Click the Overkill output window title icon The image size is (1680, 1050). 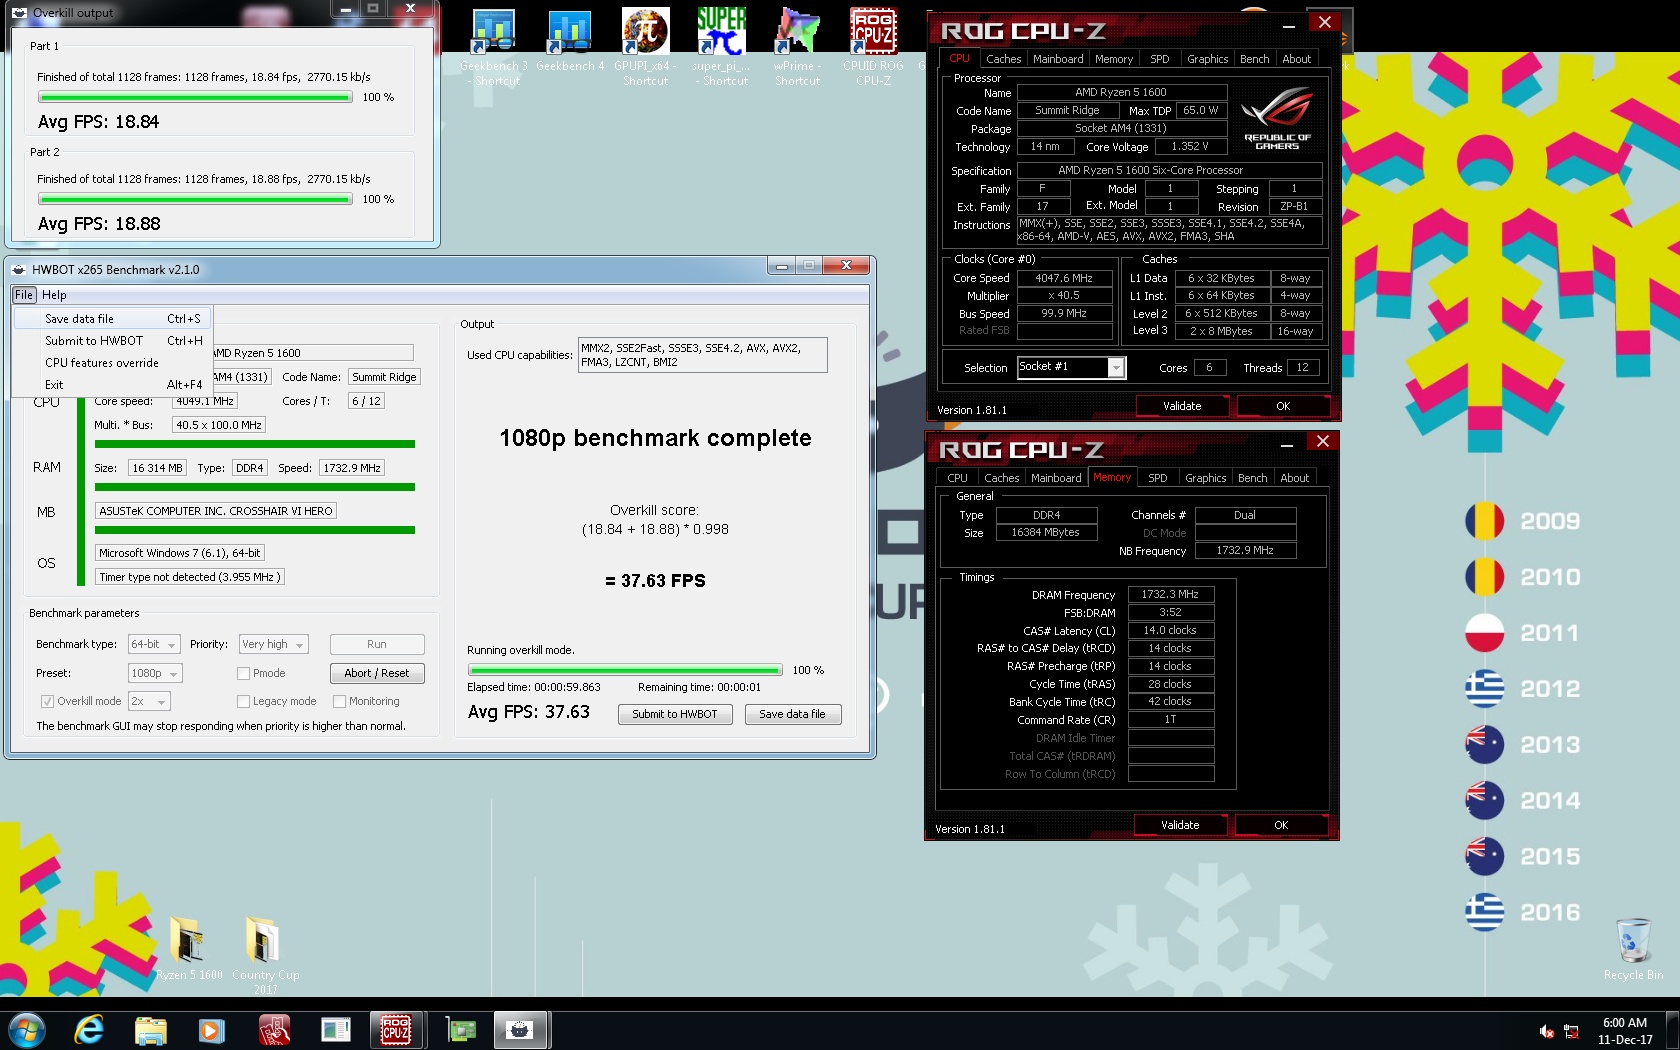point(20,13)
